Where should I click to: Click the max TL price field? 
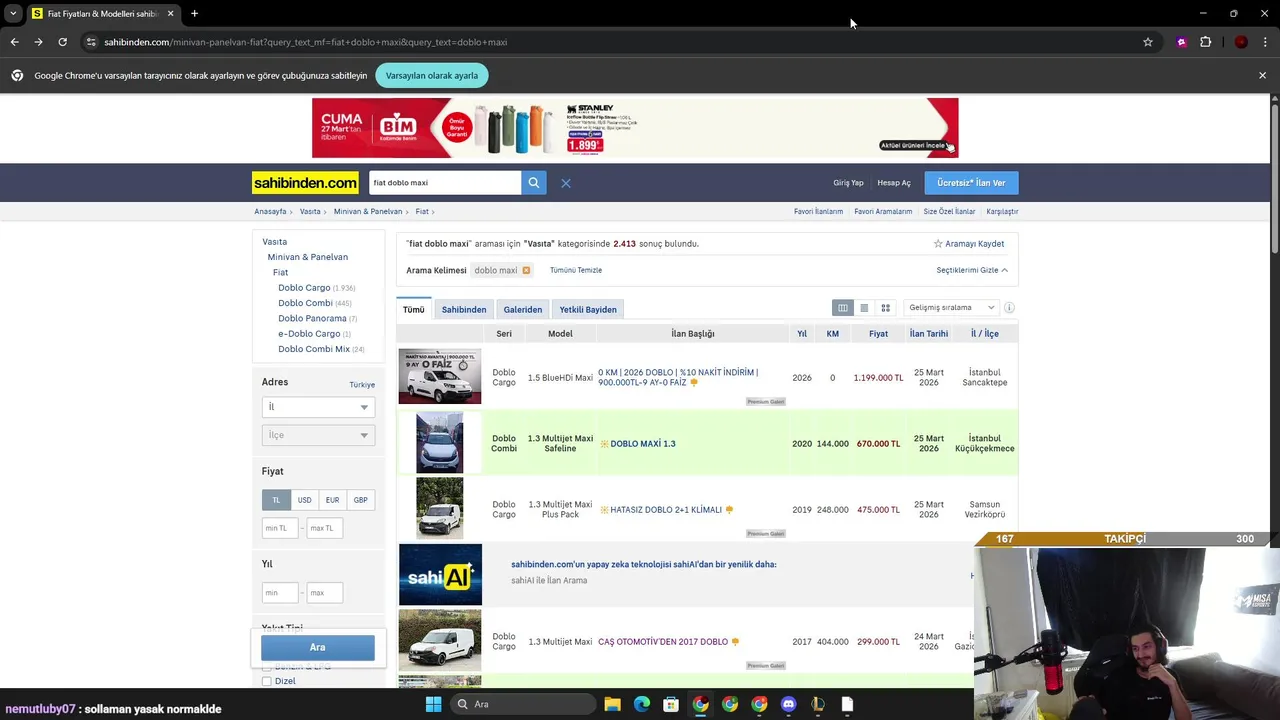[x=324, y=528]
